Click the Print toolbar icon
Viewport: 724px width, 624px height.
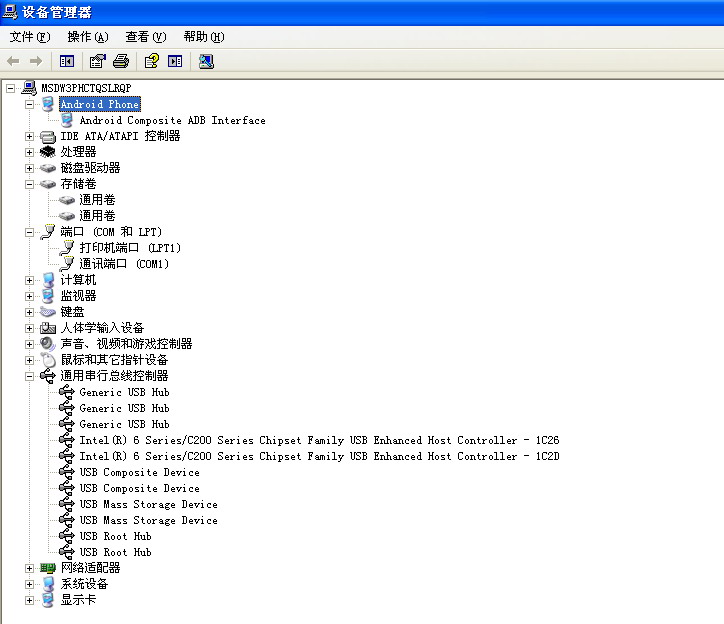(121, 61)
